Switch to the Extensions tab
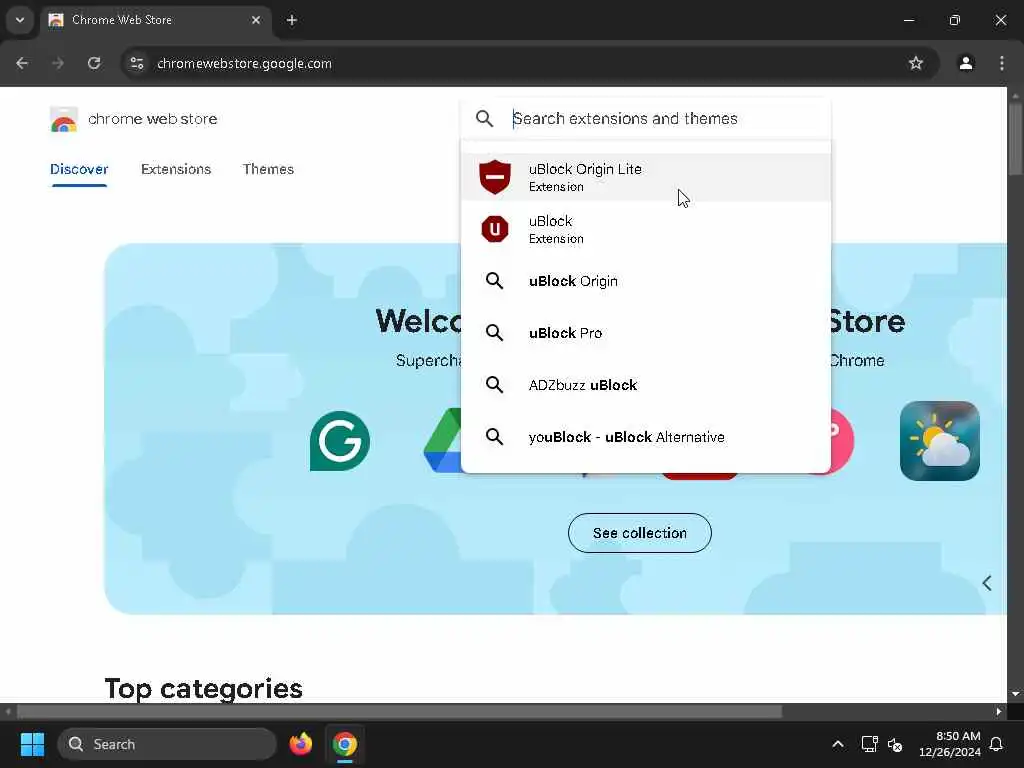This screenshot has width=1024, height=768. tap(176, 169)
